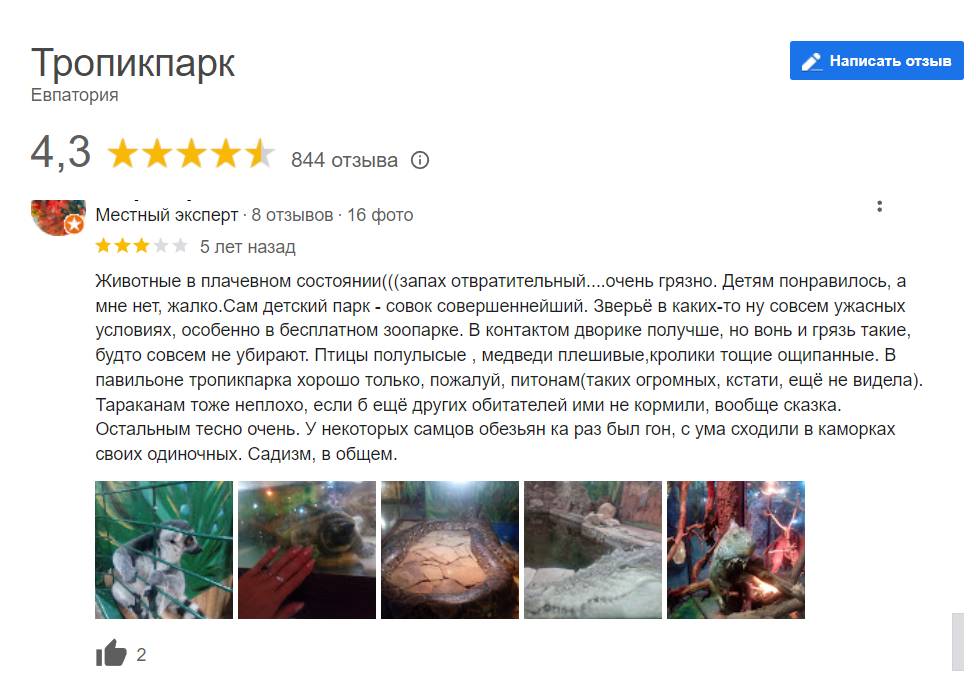
Task: Click the review's three-star rating
Action: click(x=141, y=246)
